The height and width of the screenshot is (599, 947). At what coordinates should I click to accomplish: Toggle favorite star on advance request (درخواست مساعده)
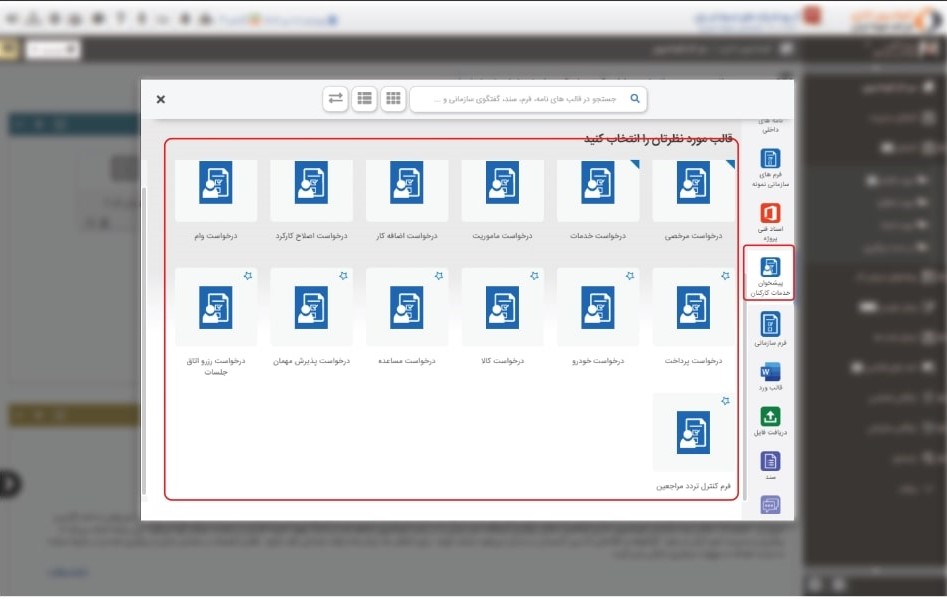439,275
